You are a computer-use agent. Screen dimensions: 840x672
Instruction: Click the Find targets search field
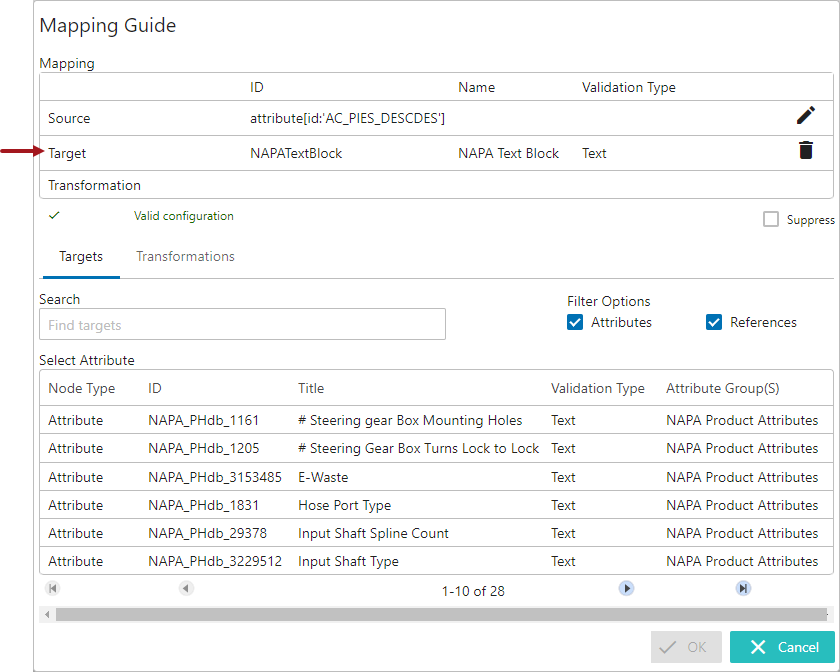(242, 324)
